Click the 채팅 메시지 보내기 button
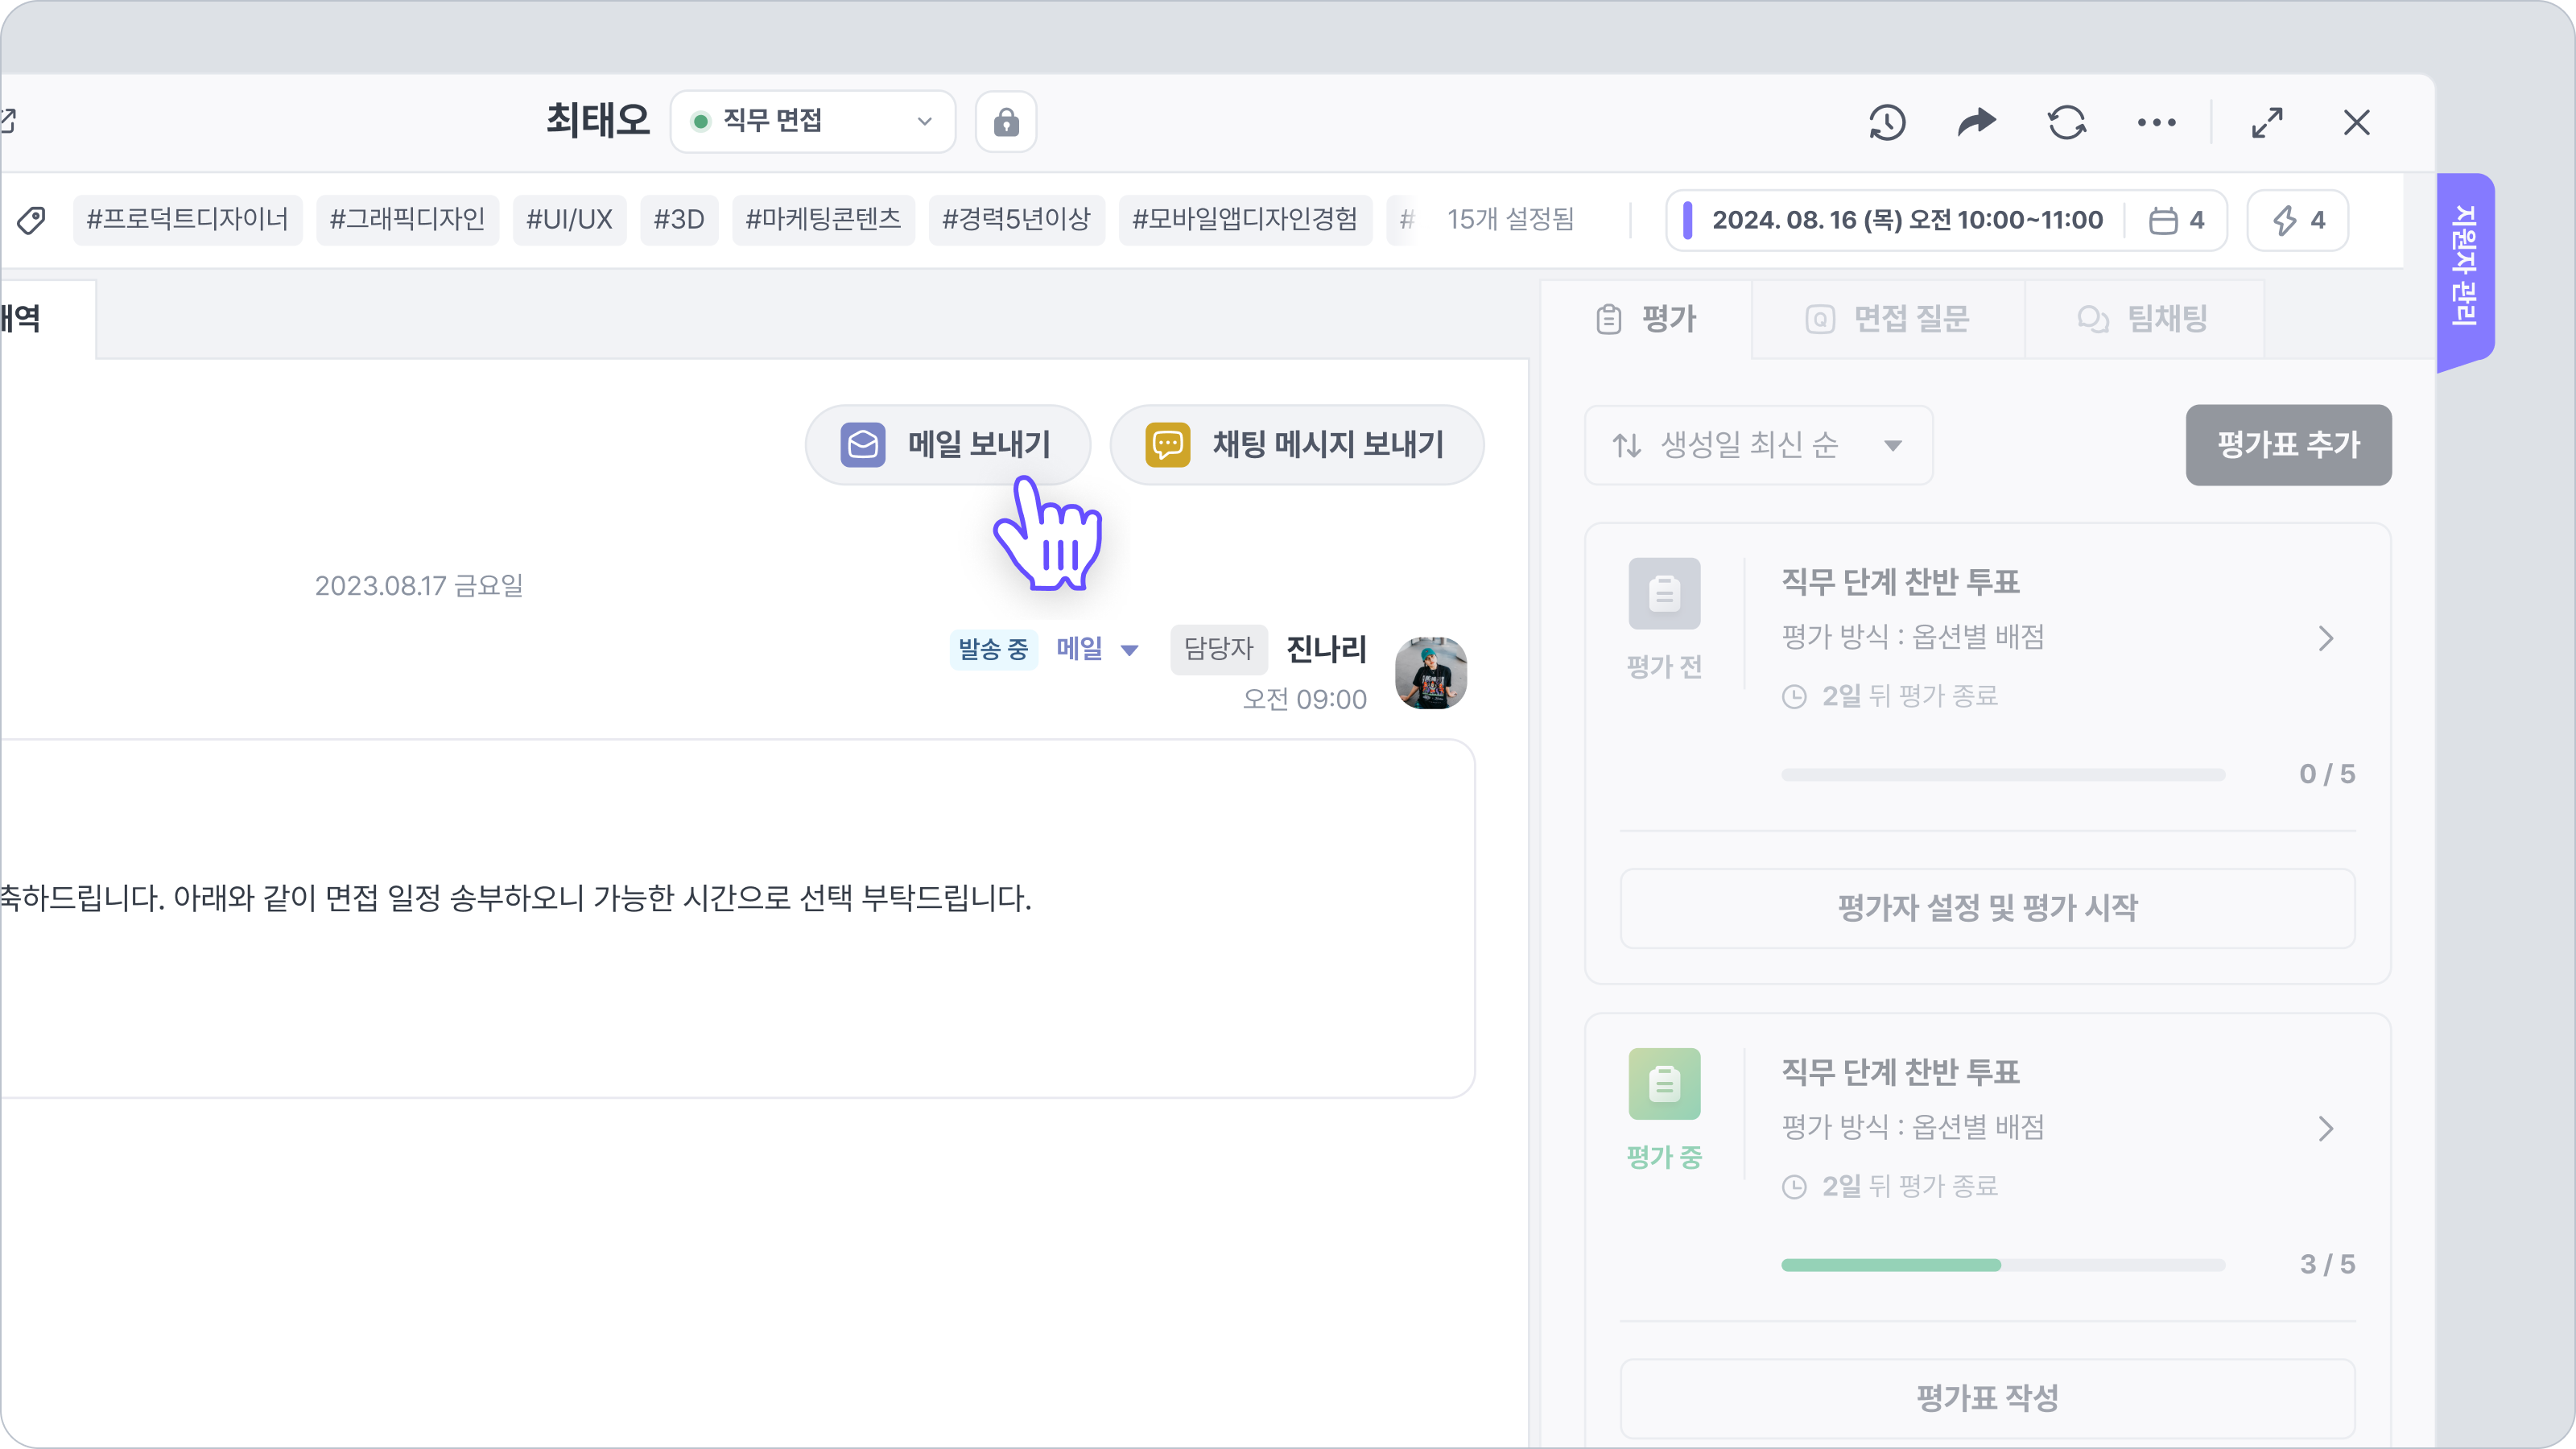 coord(1296,444)
